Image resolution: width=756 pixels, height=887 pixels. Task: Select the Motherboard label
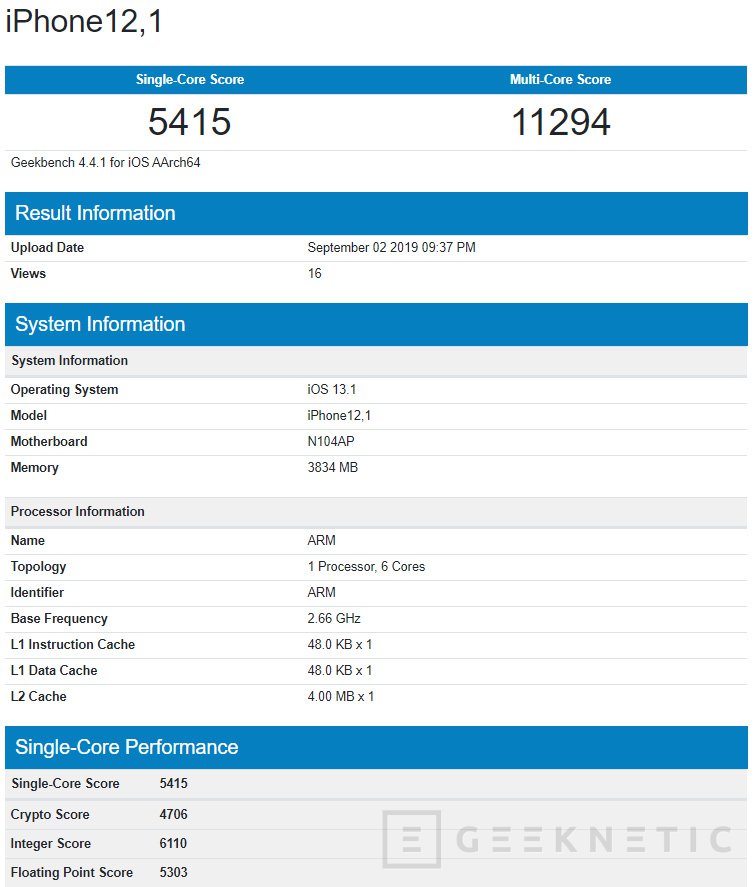[49, 442]
